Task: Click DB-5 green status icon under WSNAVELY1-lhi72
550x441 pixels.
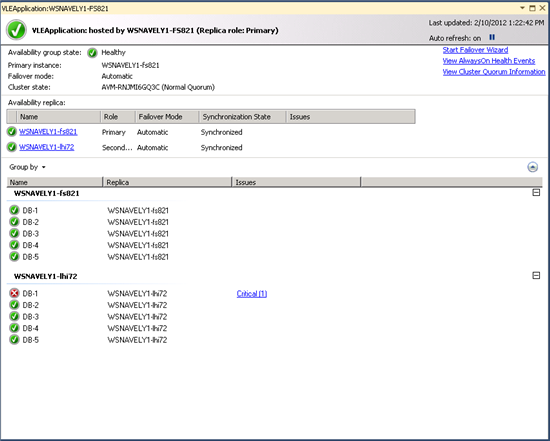Action: tap(14, 339)
